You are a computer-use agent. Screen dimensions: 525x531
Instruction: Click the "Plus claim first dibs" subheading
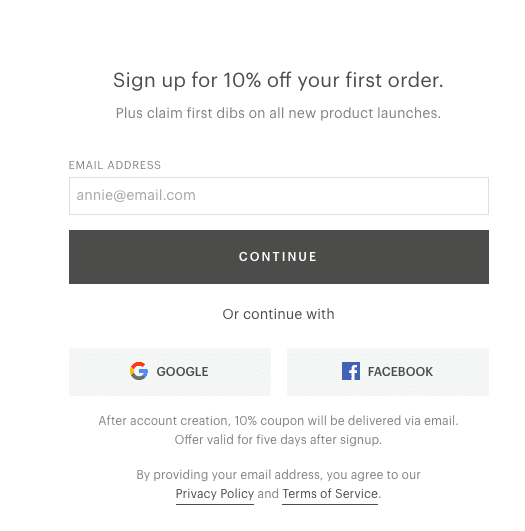pyautogui.click(x=278, y=113)
